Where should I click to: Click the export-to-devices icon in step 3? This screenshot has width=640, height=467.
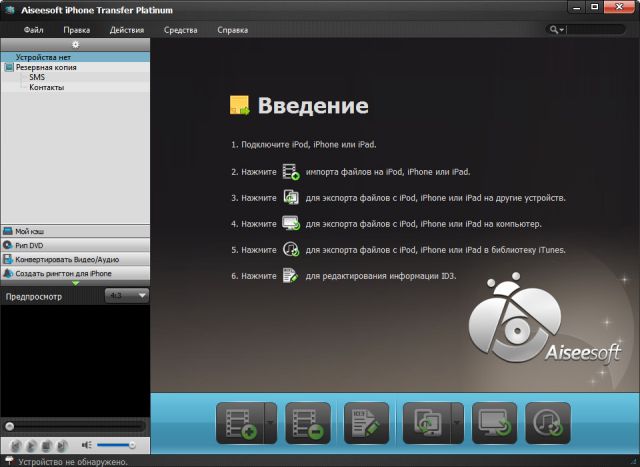[x=291, y=198]
